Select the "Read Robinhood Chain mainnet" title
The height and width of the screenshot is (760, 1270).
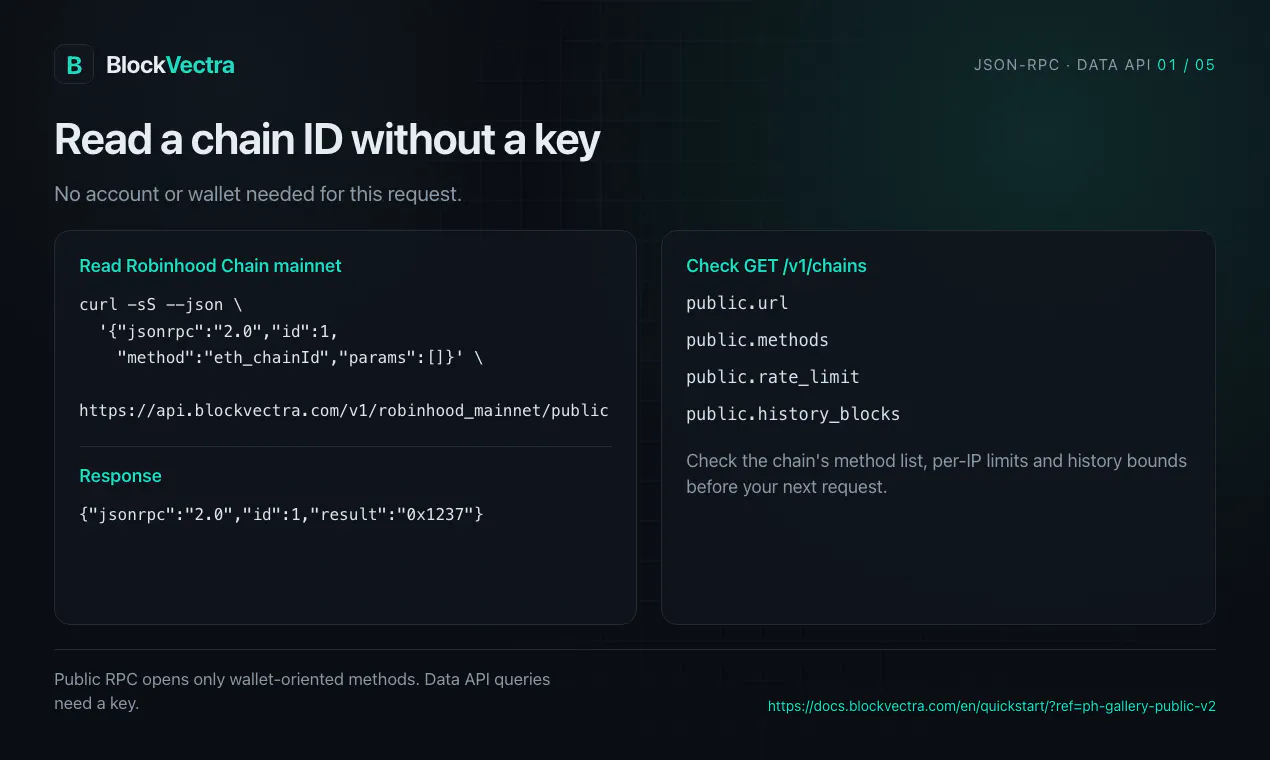point(210,266)
